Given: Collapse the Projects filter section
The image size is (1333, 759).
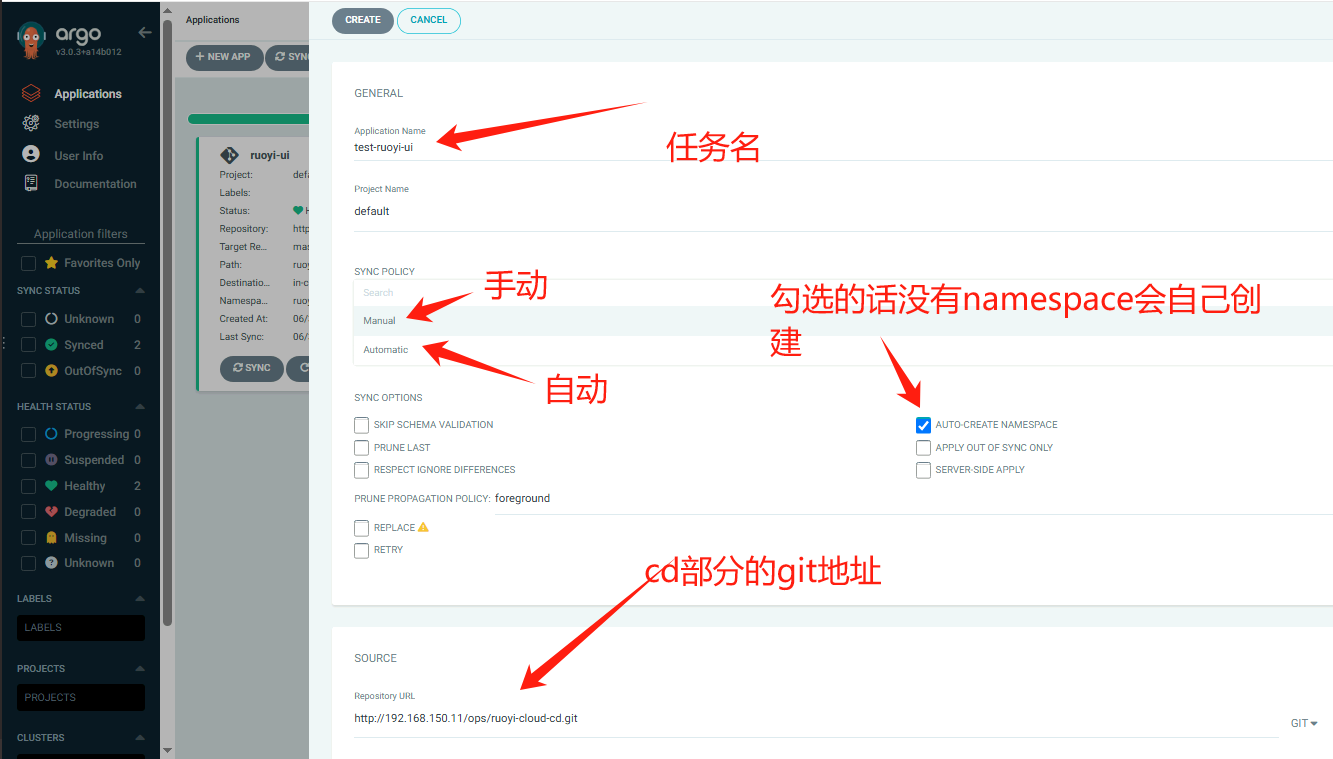Looking at the screenshot, I should tap(139, 669).
